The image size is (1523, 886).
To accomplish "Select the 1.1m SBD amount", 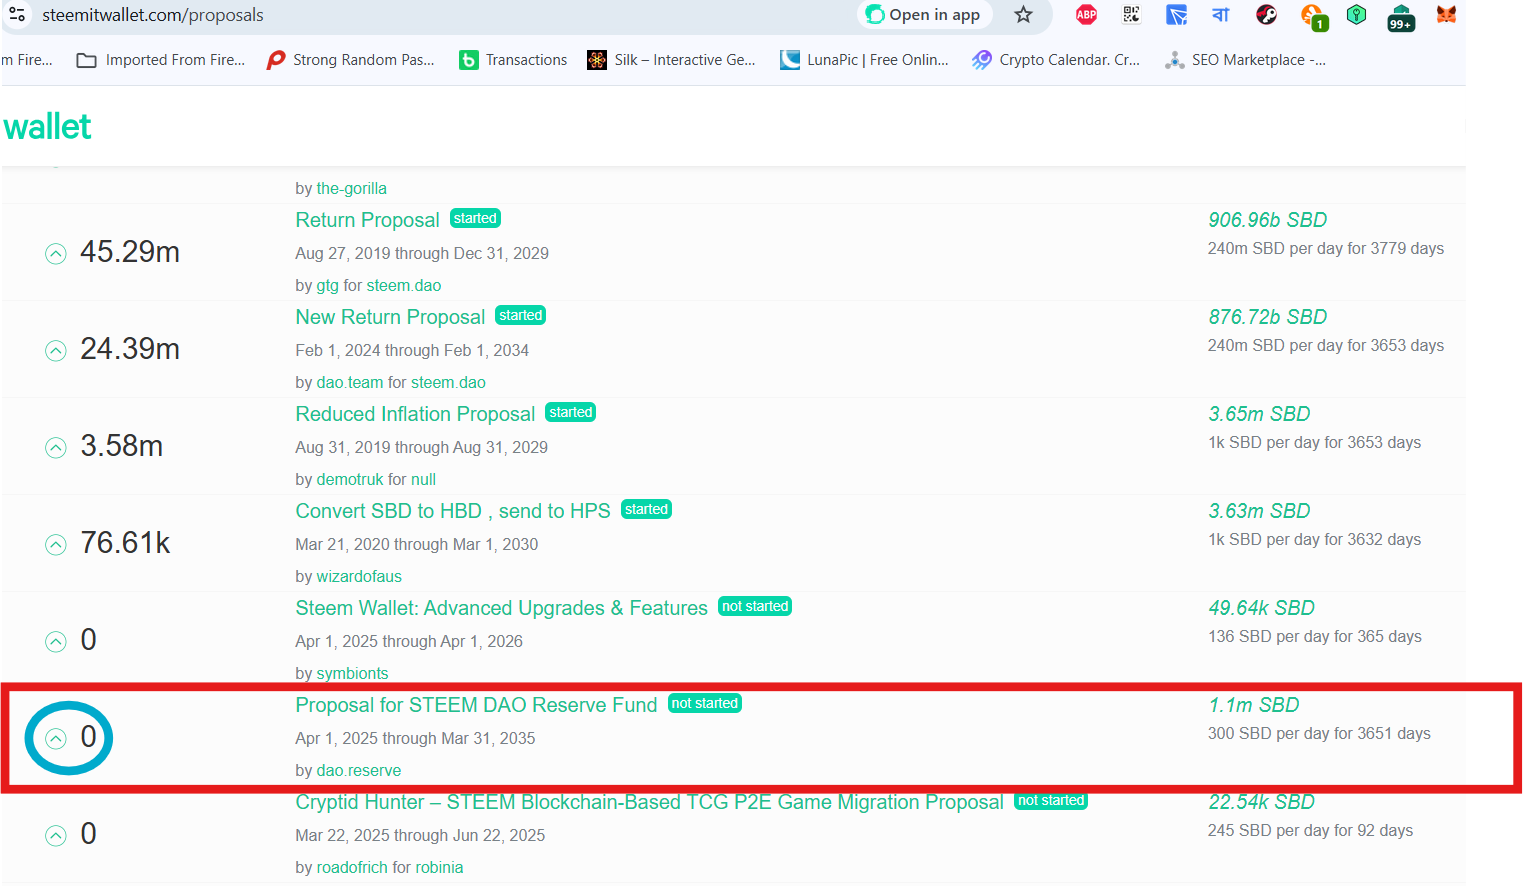I will (x=1253, y=705).
